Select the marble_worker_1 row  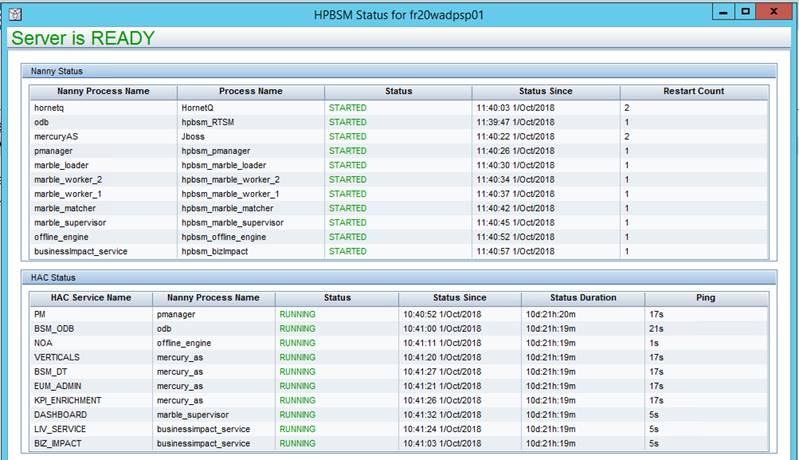(x=399, y=194)
